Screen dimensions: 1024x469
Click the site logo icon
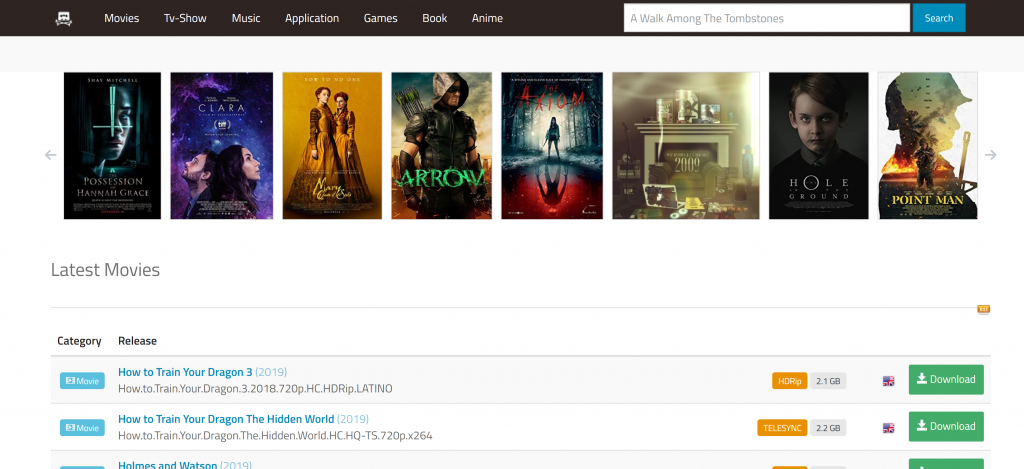pyautogui.click(x=63, y=18)
